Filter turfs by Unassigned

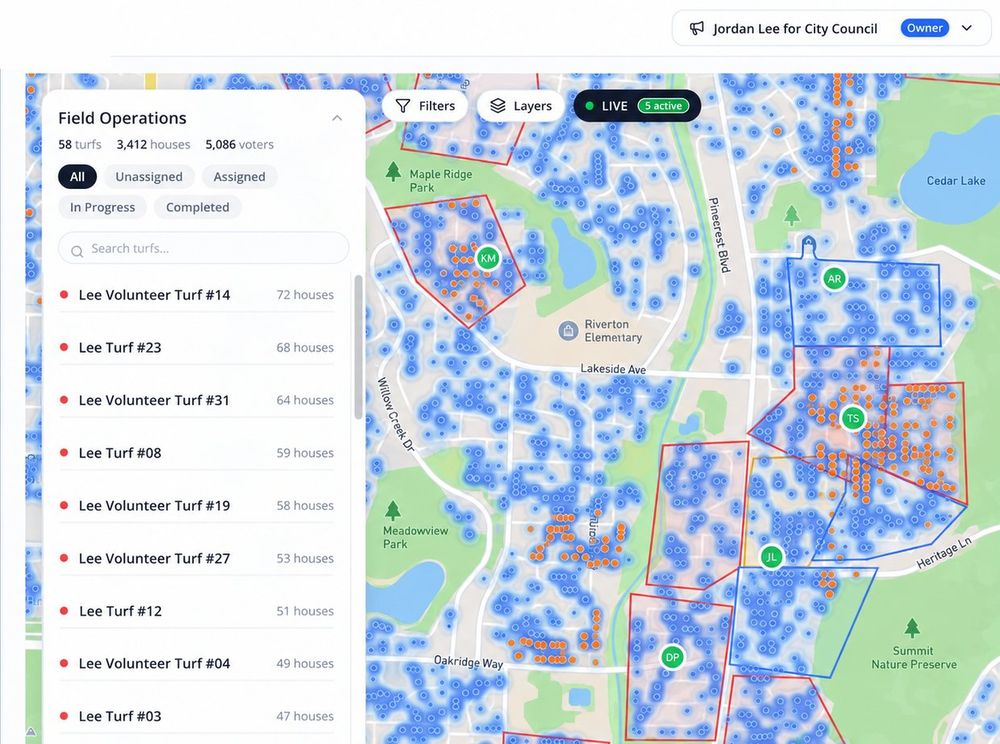149,177
